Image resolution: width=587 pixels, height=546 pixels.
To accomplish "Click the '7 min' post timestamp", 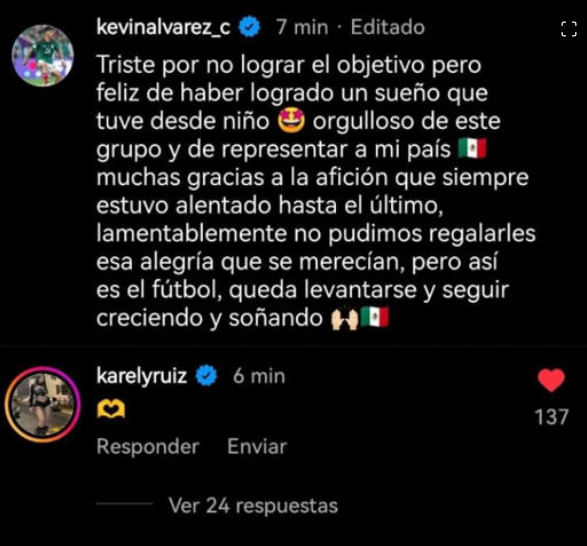I will 302,27.
